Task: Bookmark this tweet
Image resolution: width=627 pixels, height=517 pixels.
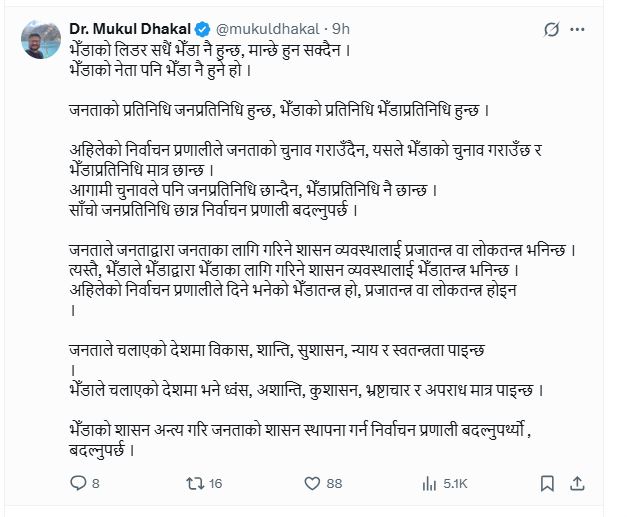Action: [547, 484]
